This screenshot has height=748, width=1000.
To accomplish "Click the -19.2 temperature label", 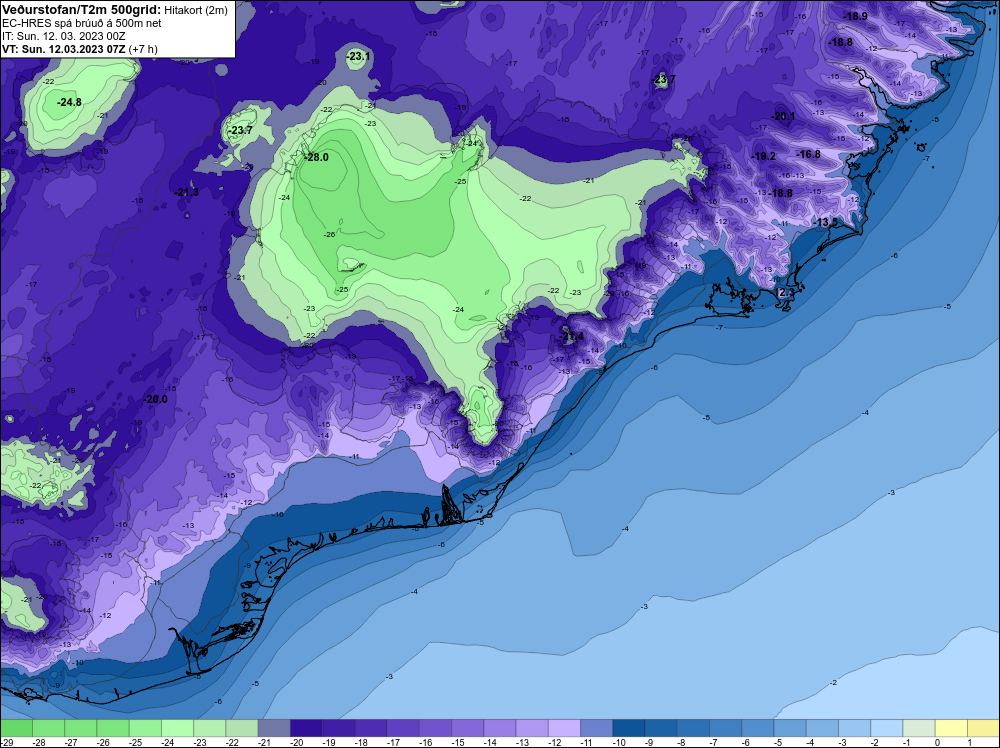I will pos(764,156).
